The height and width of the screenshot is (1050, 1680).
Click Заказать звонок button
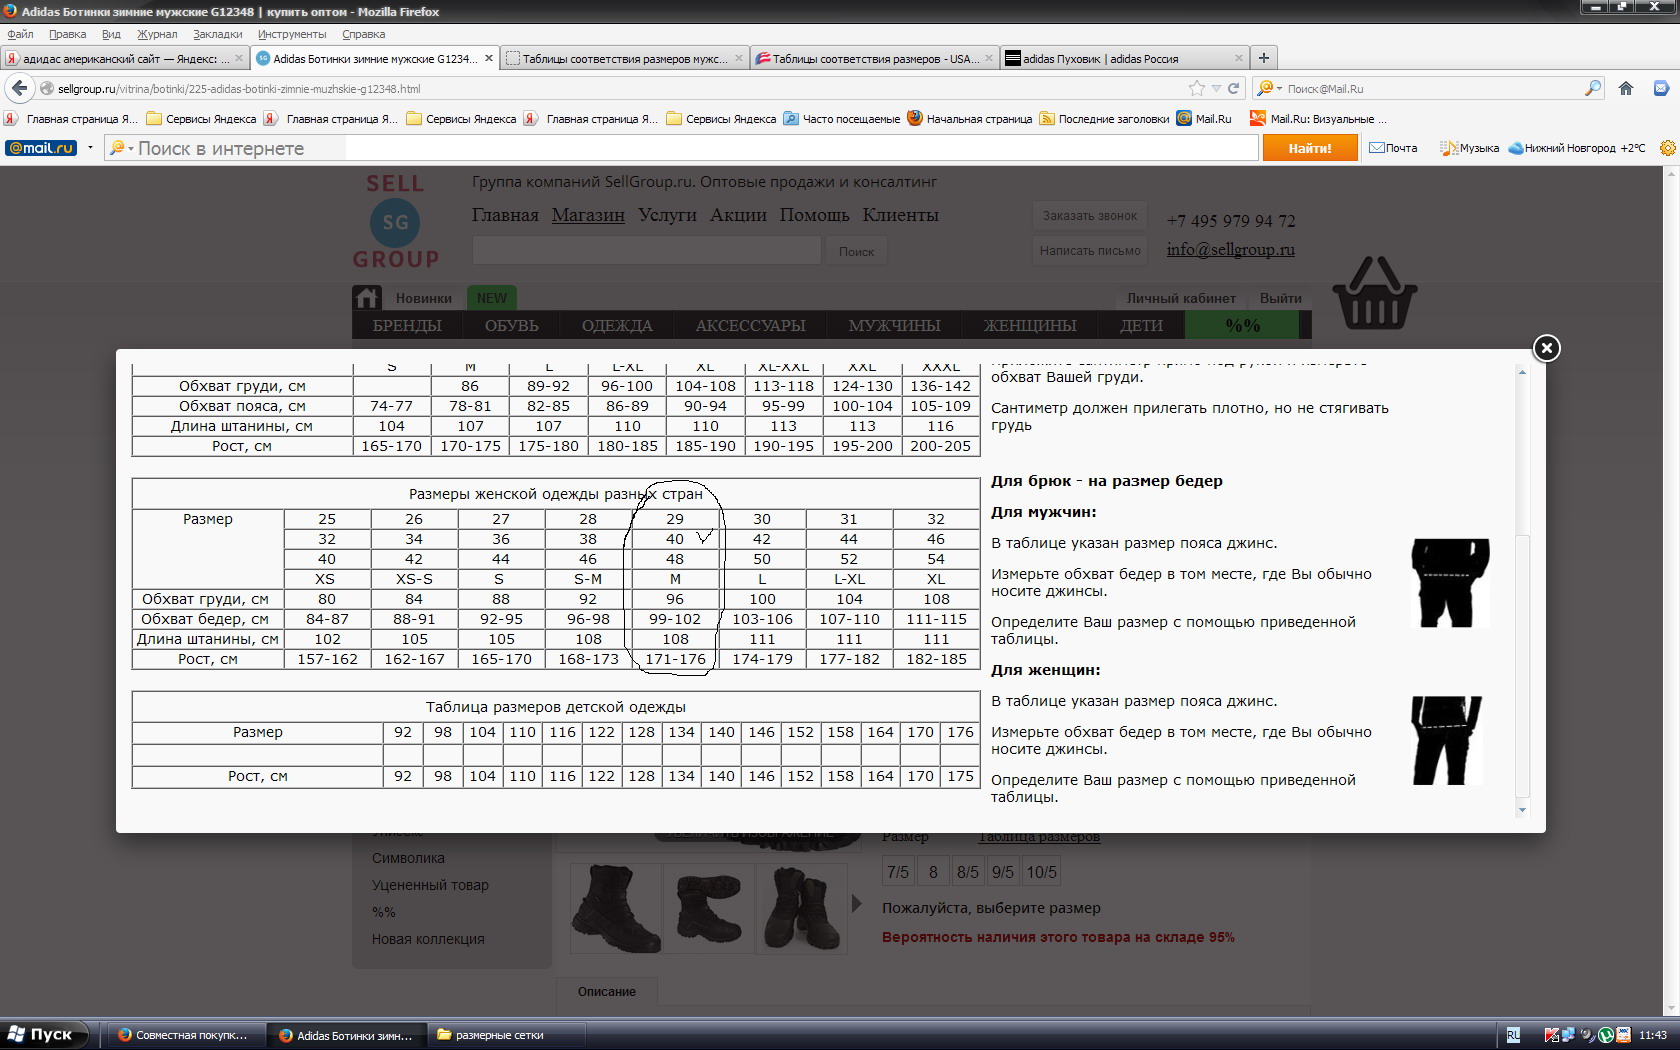1090,215
